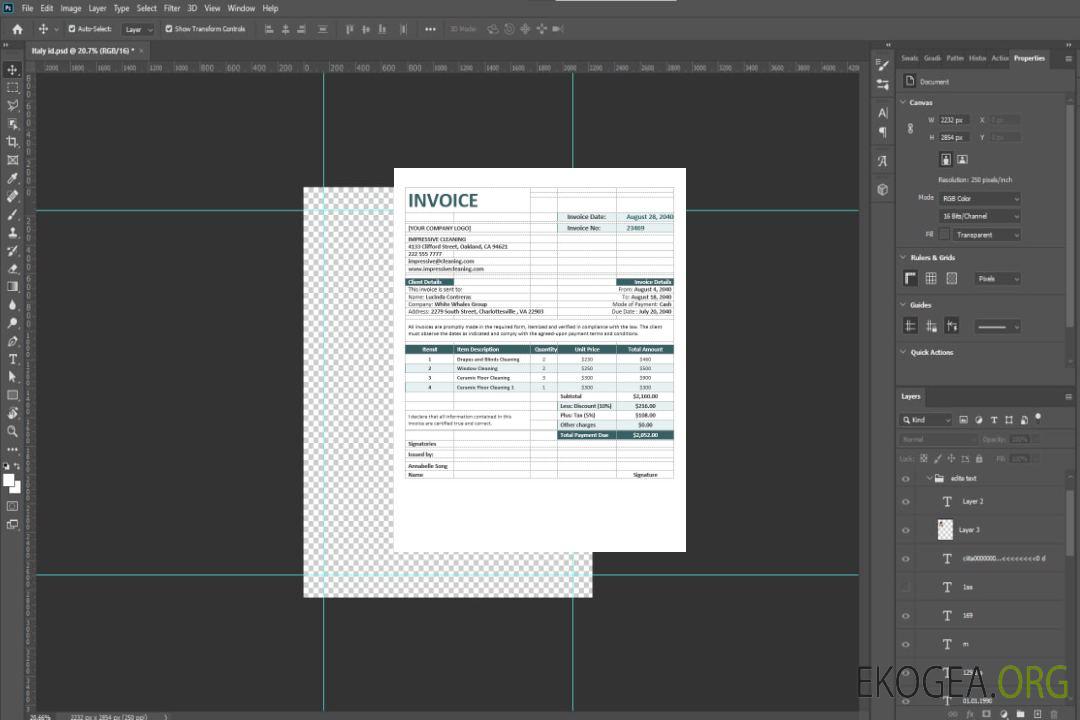
Task: Toggle Auto-Select checkbox
Action: coord(72,29)
